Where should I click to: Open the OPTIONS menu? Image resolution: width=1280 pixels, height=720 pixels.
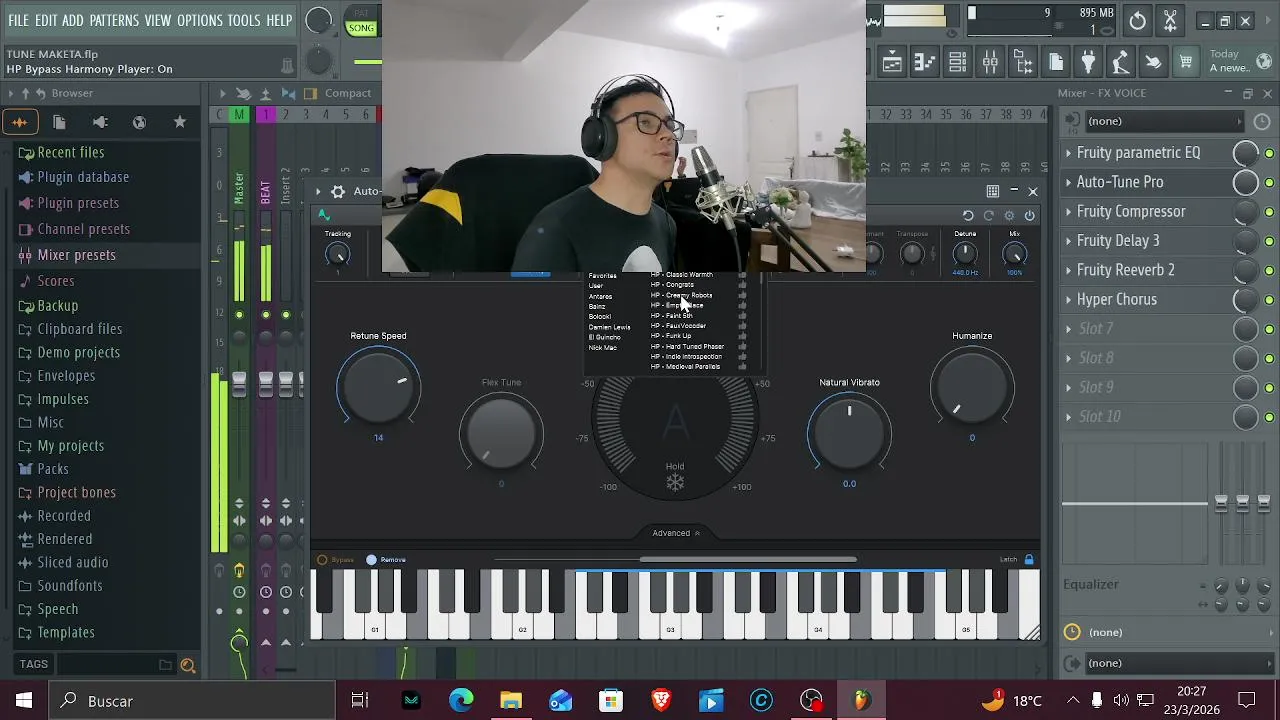pyautogui.click(x=199, y=20)
